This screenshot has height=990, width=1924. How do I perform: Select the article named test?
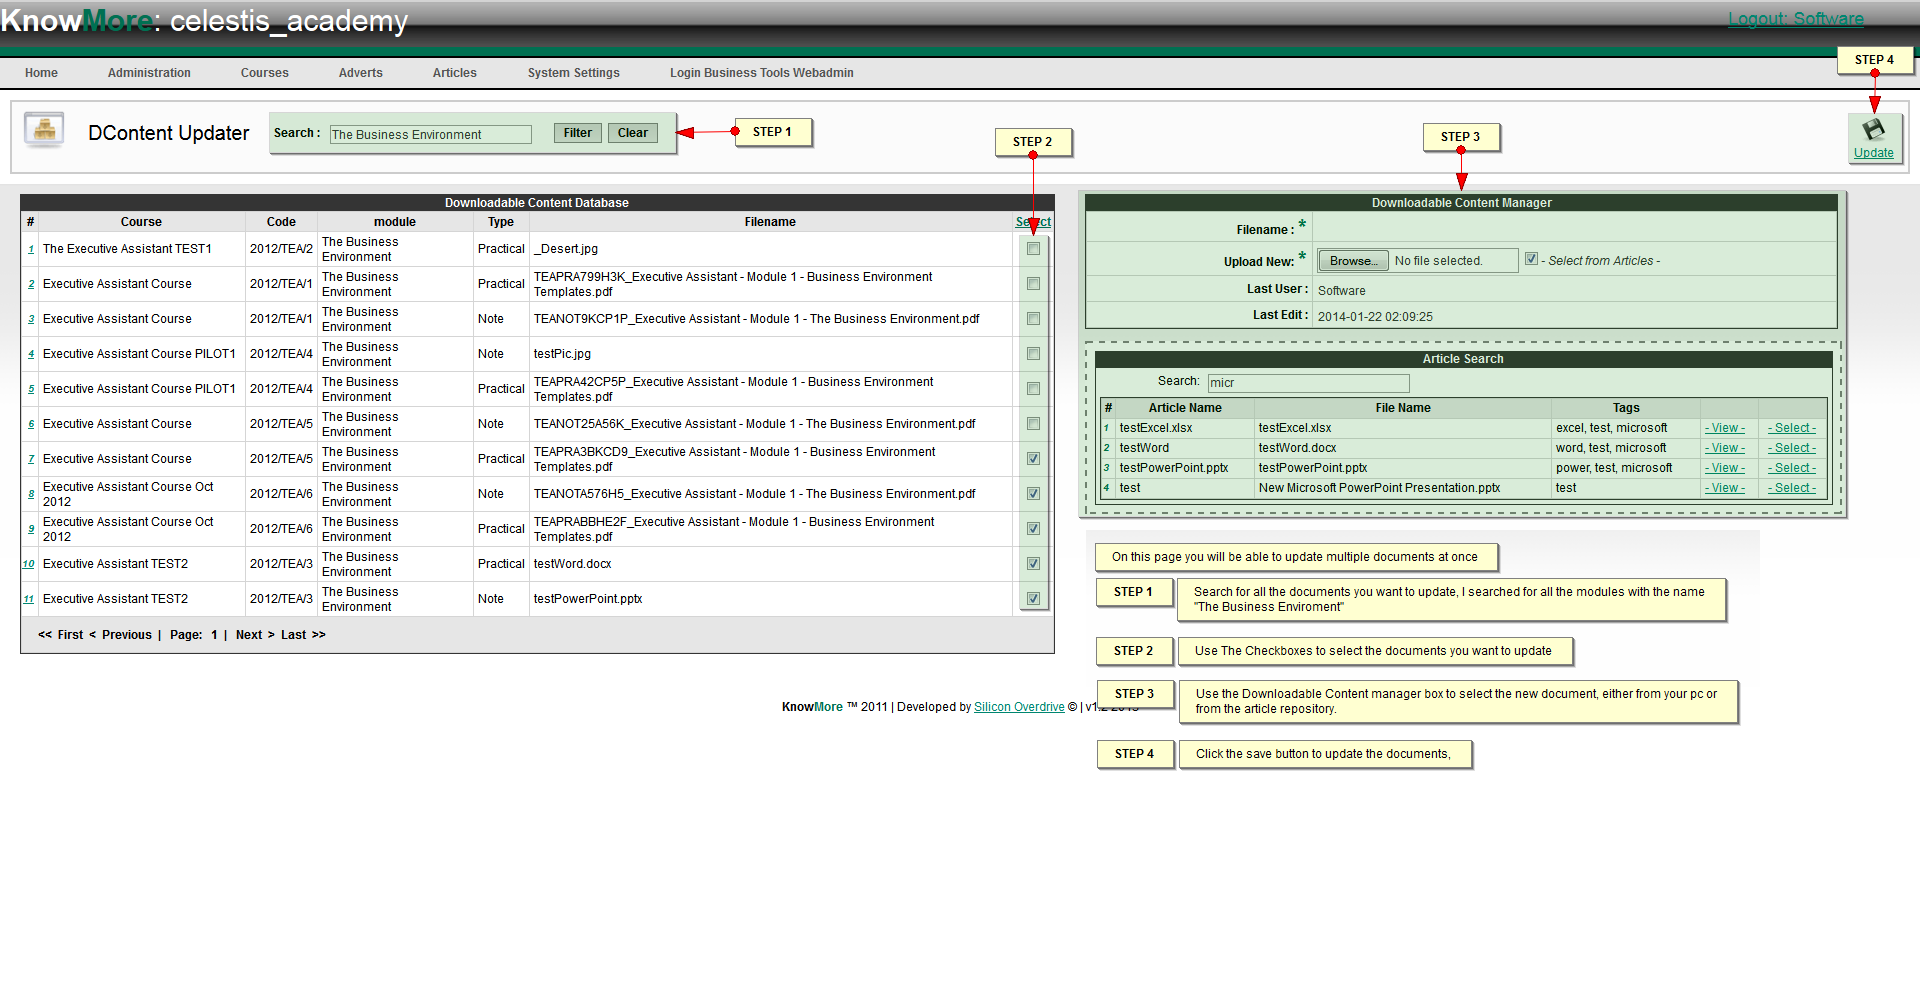pyautogui.click(x=1791, y=488)
